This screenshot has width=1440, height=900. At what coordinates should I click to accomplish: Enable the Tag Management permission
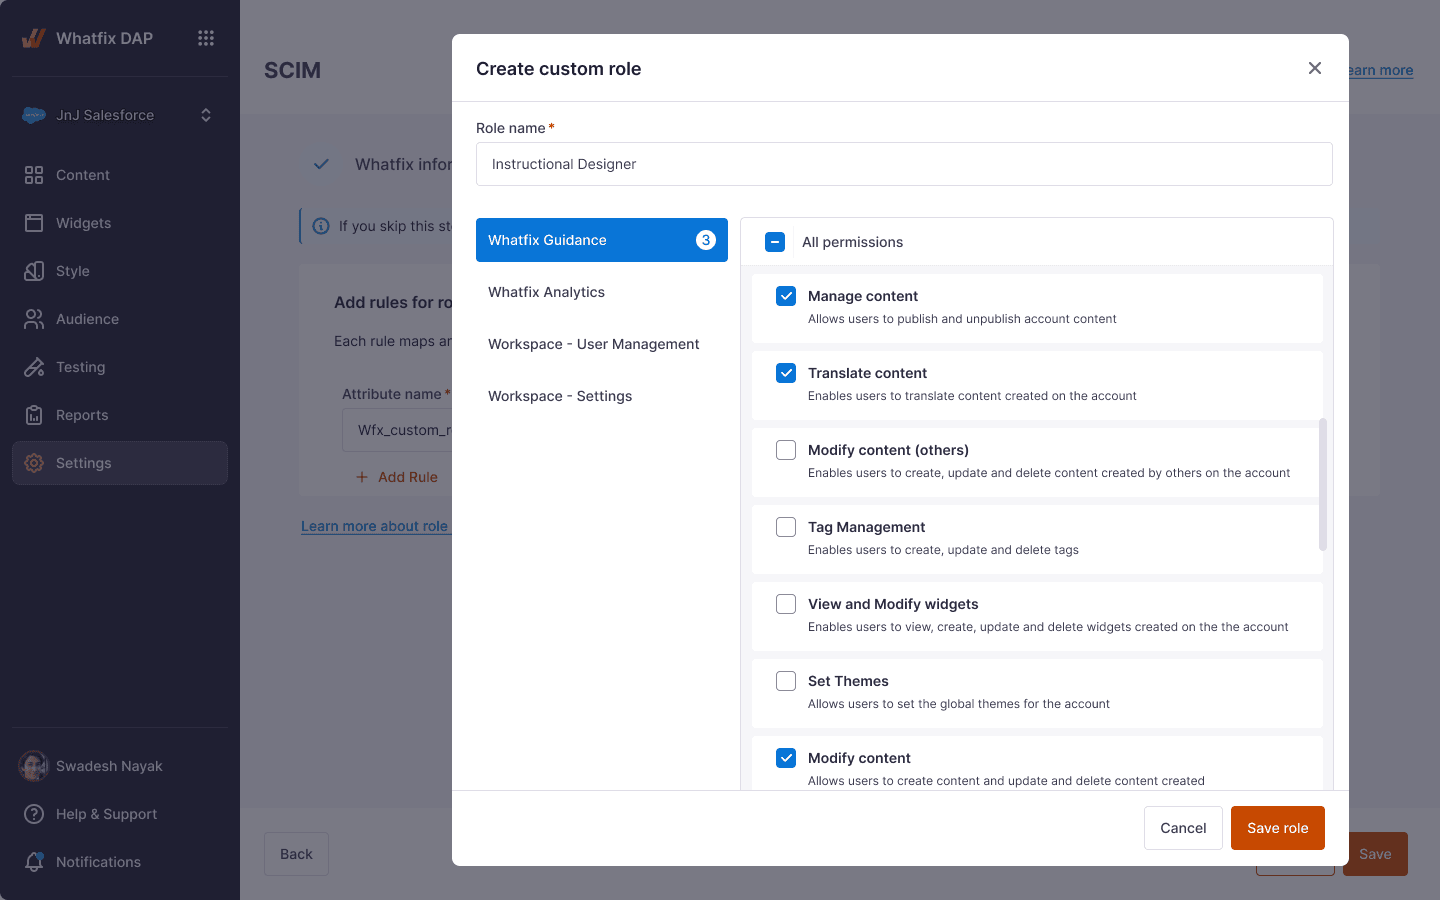786,527
